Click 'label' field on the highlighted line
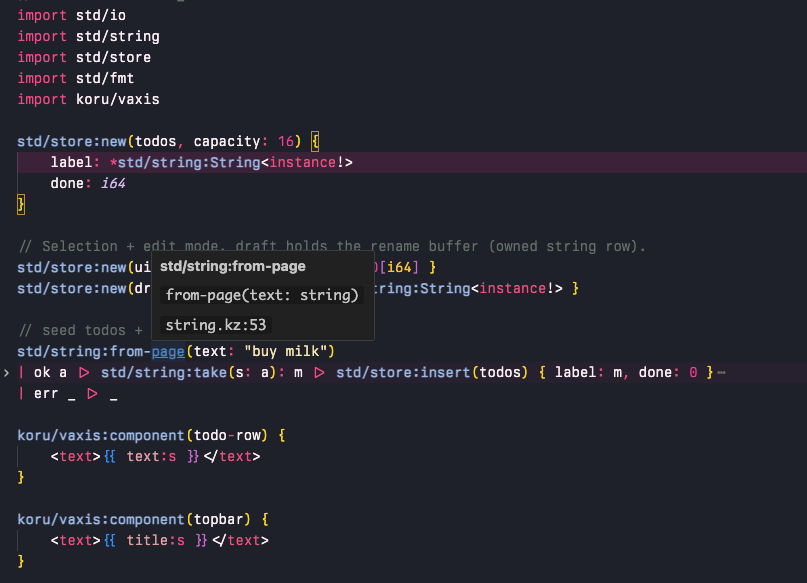This screenshot has width=807, height=583. coord(72,163)
